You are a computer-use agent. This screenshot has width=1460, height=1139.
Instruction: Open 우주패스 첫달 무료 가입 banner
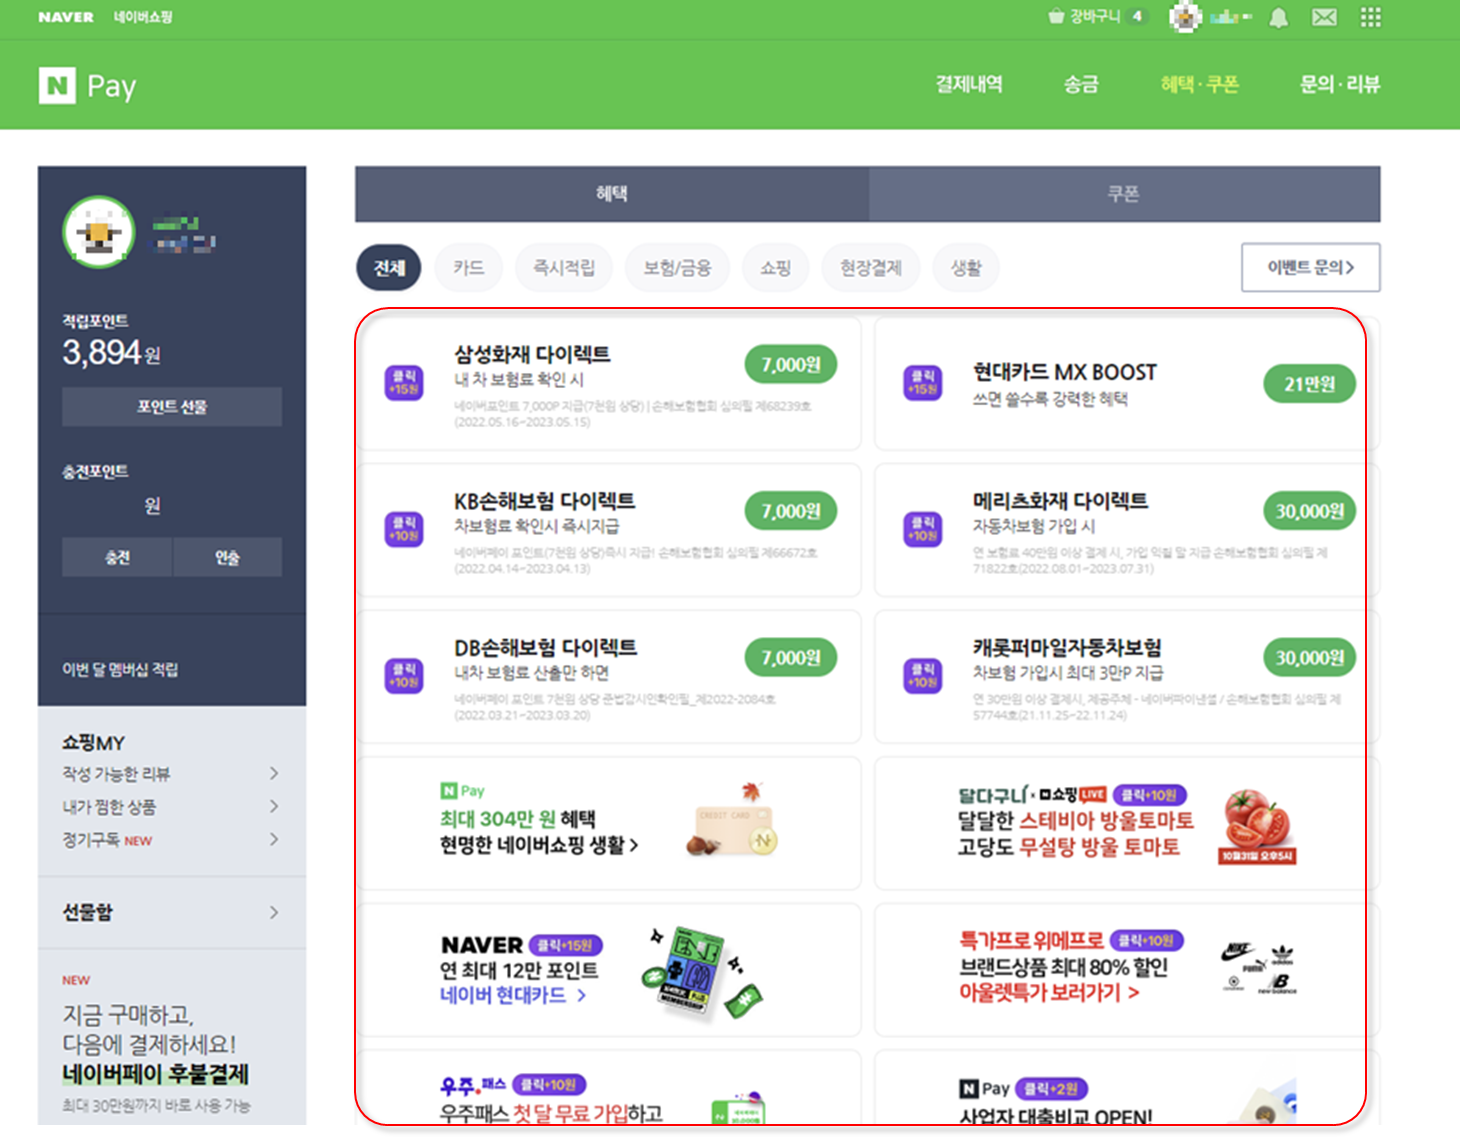click(x=609, y=1087)
